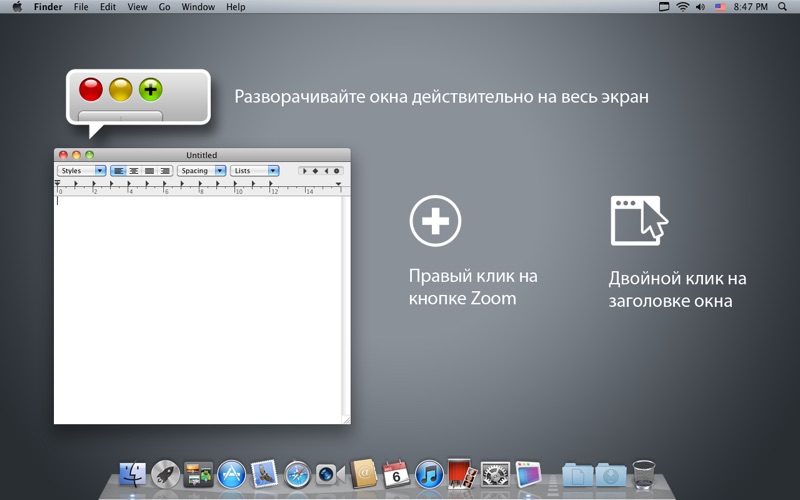Image resolution: width=800 pixels, height=500 pixels.
Task: Launch the App Store dock icon
Action: pyautogui.click(x=232, y=474)
